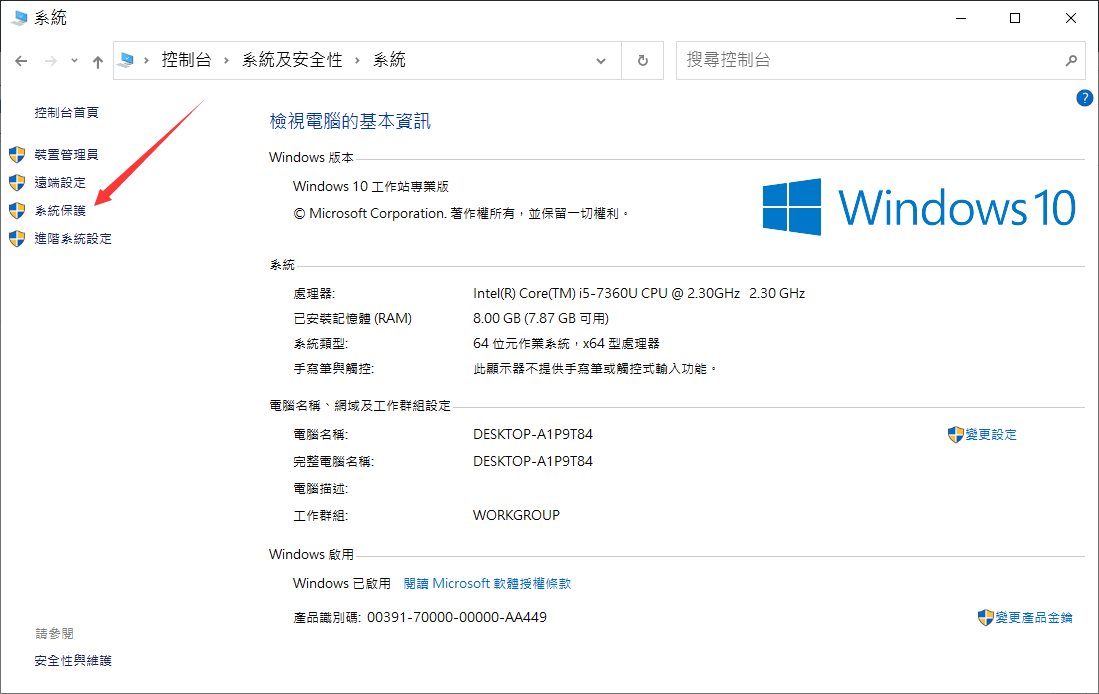1099x694 pixels.
Task: Refresh the control panel page
Action: (643, 61)
